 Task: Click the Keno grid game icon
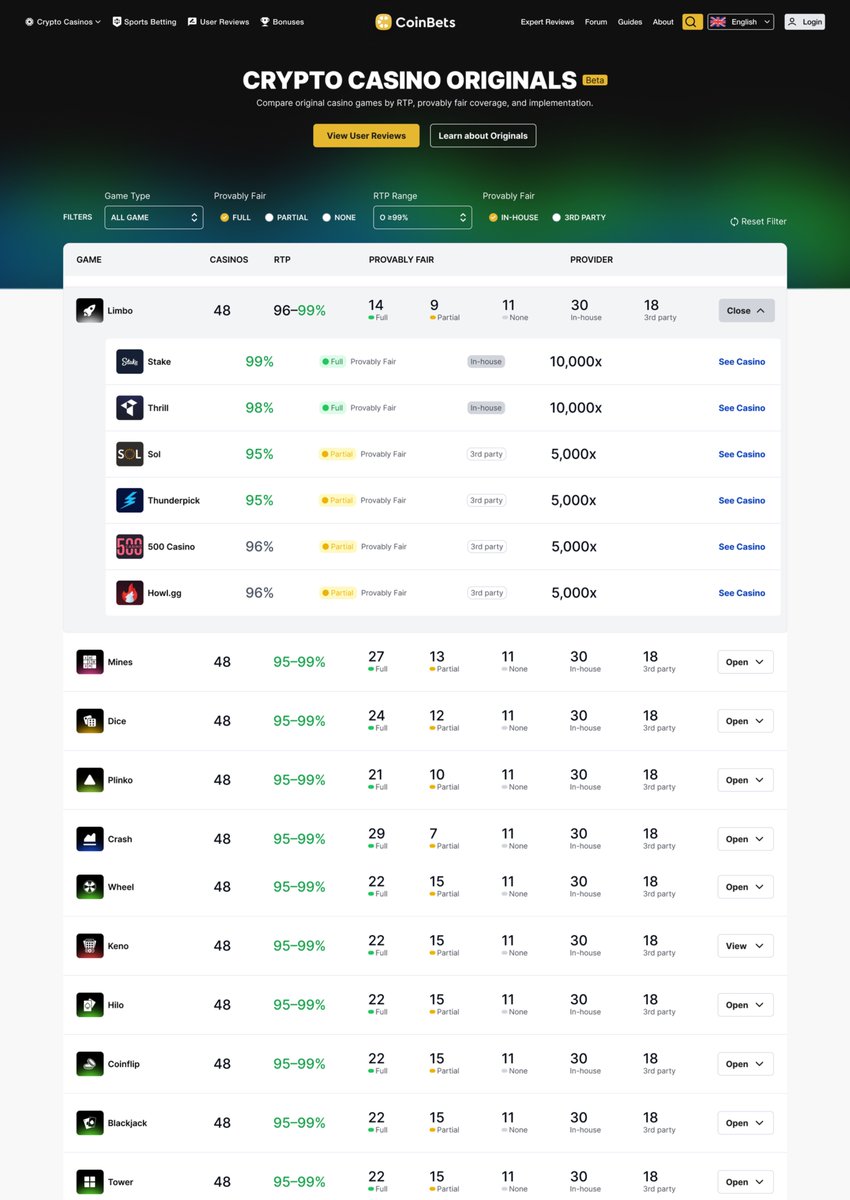[x=89, y=945]
